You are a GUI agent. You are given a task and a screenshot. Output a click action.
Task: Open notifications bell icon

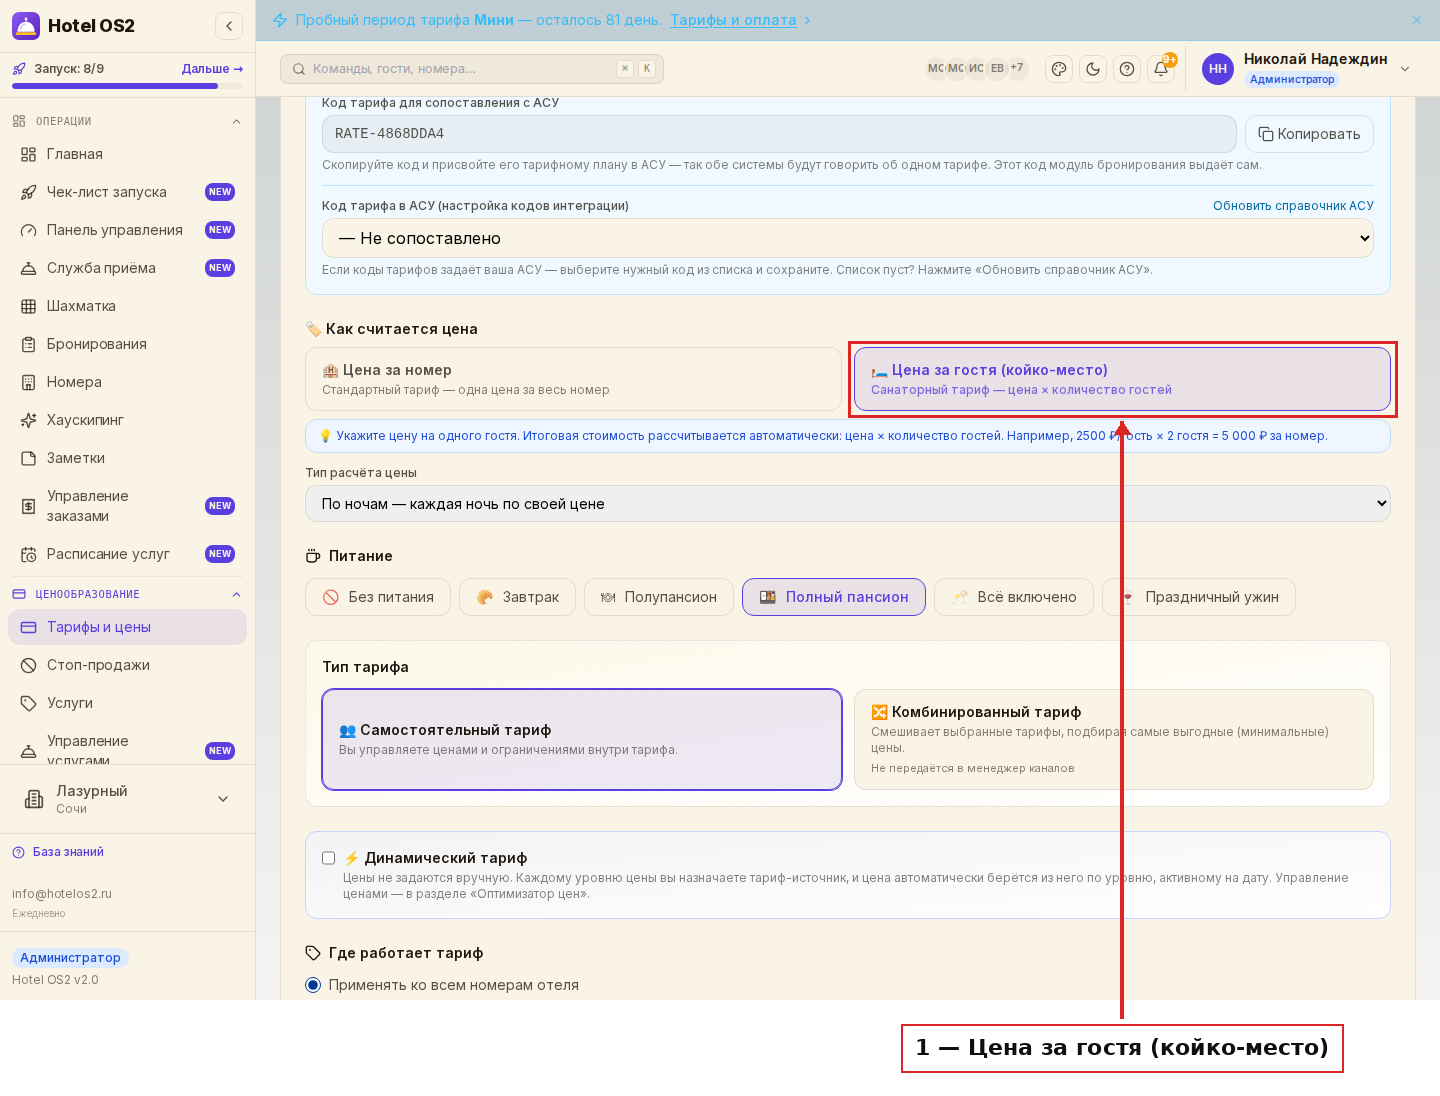1161,69
